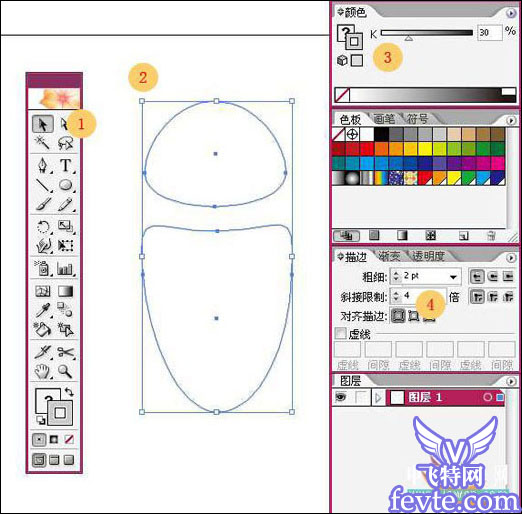Image resolution: width=522 pixels, height=514 pixels.
Task: Switch to standard screen mode
Action: (x=39, y=460)
